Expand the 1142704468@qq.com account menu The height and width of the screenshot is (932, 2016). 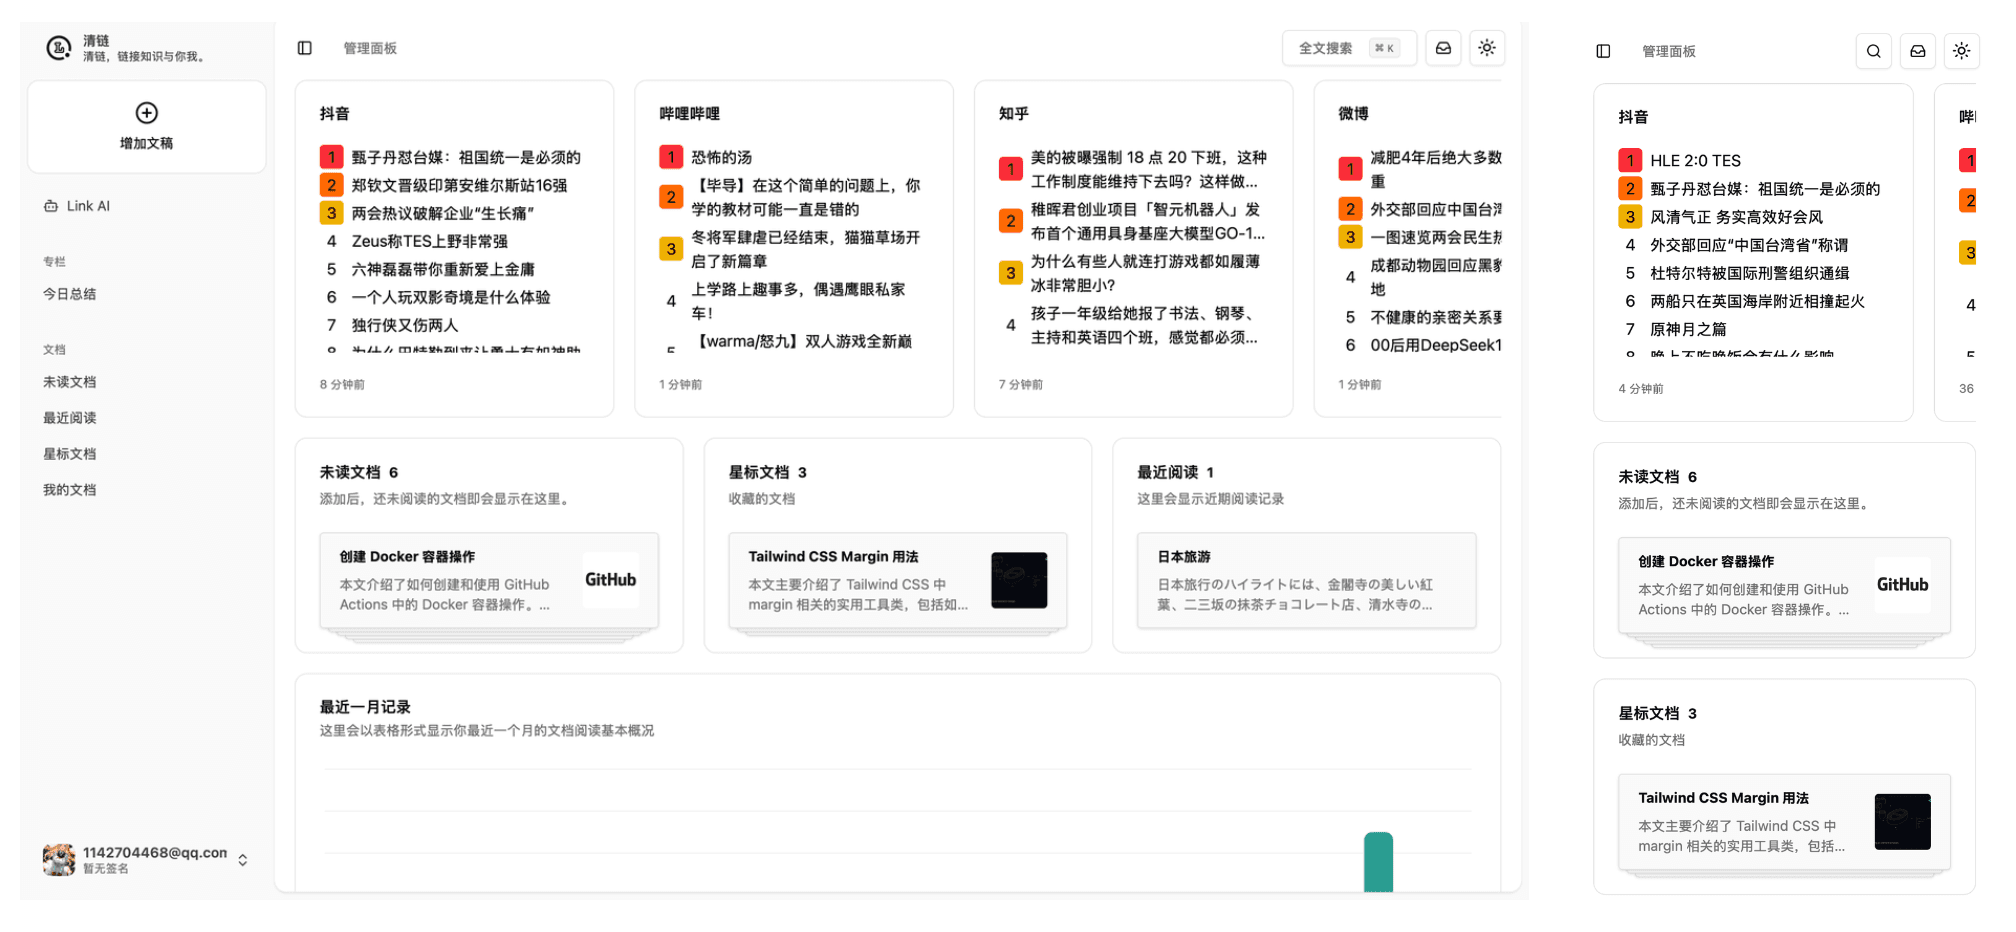(x=243, y=860)
